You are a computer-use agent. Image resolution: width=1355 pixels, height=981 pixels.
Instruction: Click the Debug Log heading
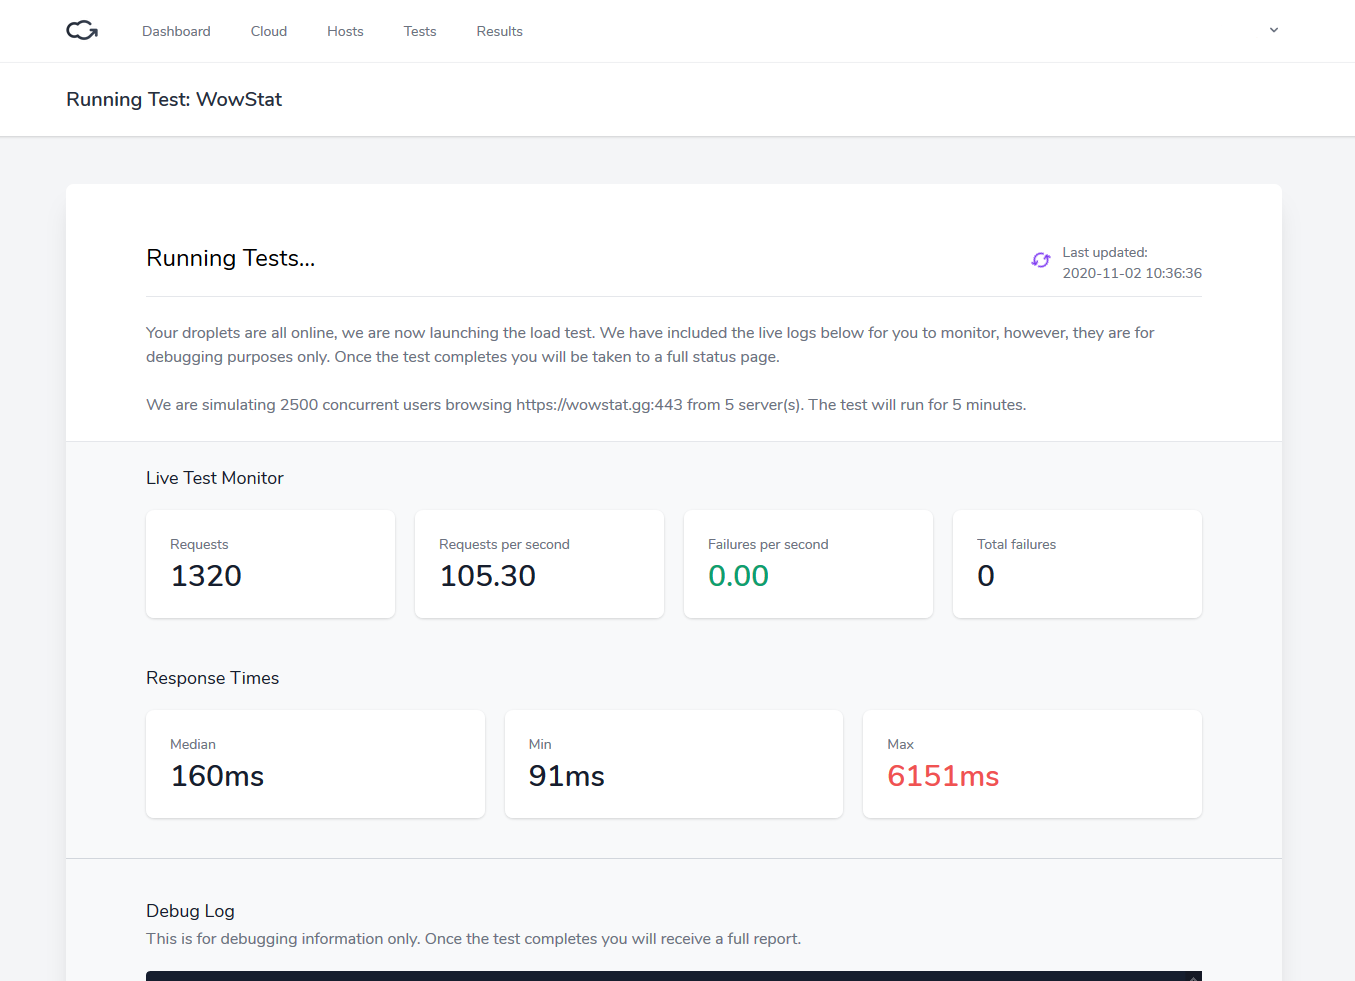click(190, 911)
